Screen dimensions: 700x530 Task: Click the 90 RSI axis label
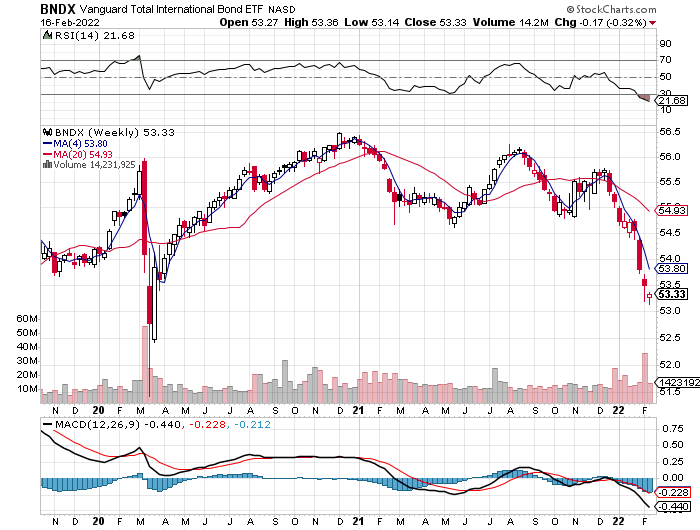pos(665,43)
